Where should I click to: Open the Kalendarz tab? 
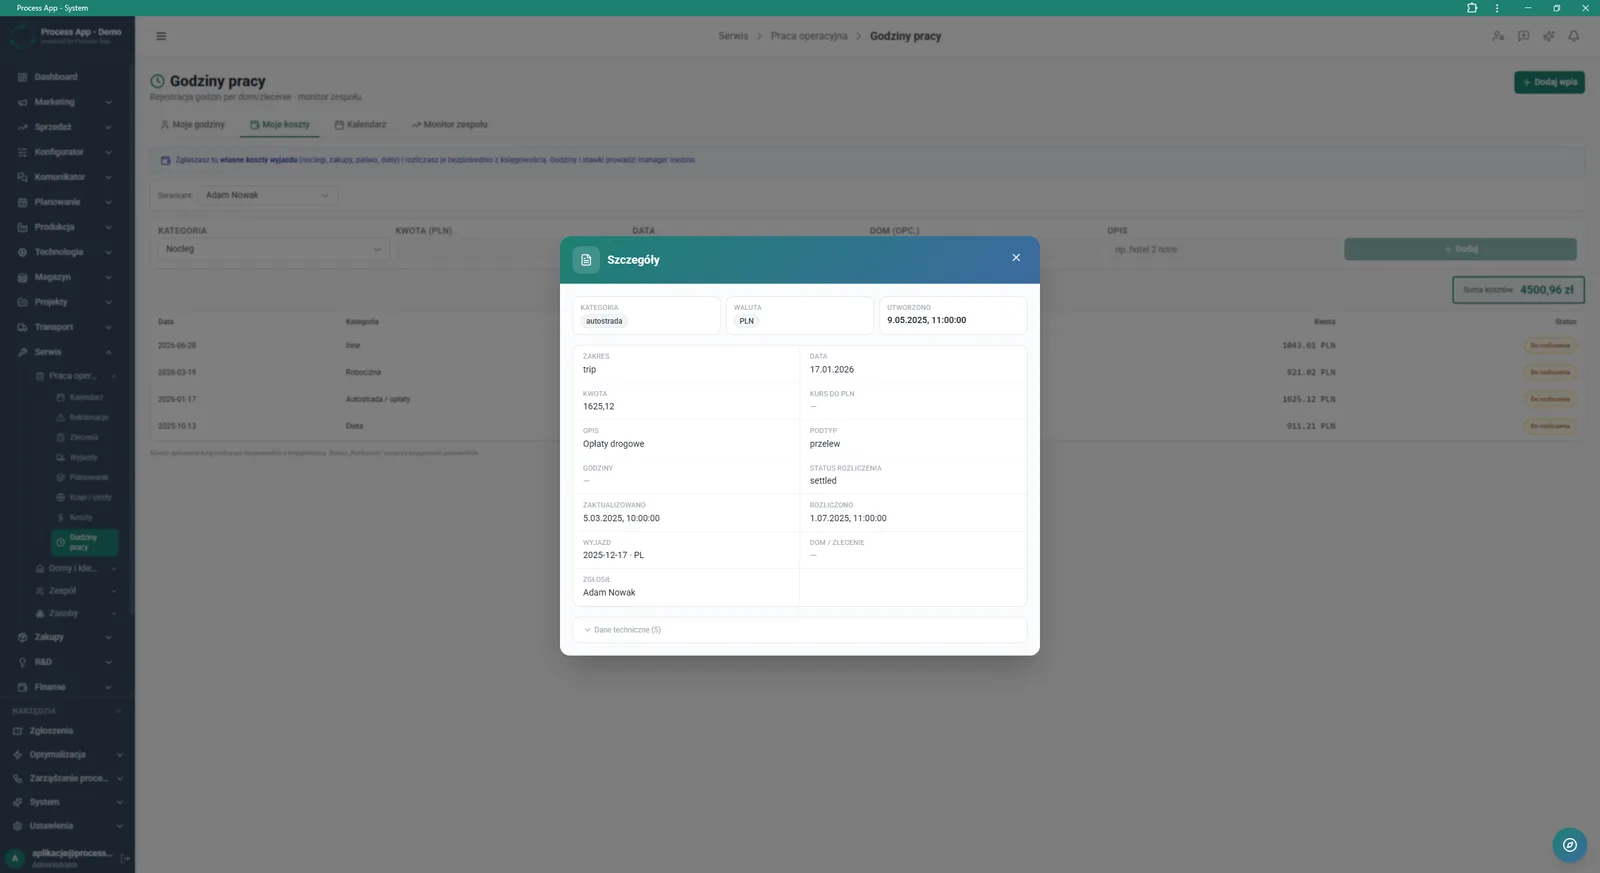360,125
